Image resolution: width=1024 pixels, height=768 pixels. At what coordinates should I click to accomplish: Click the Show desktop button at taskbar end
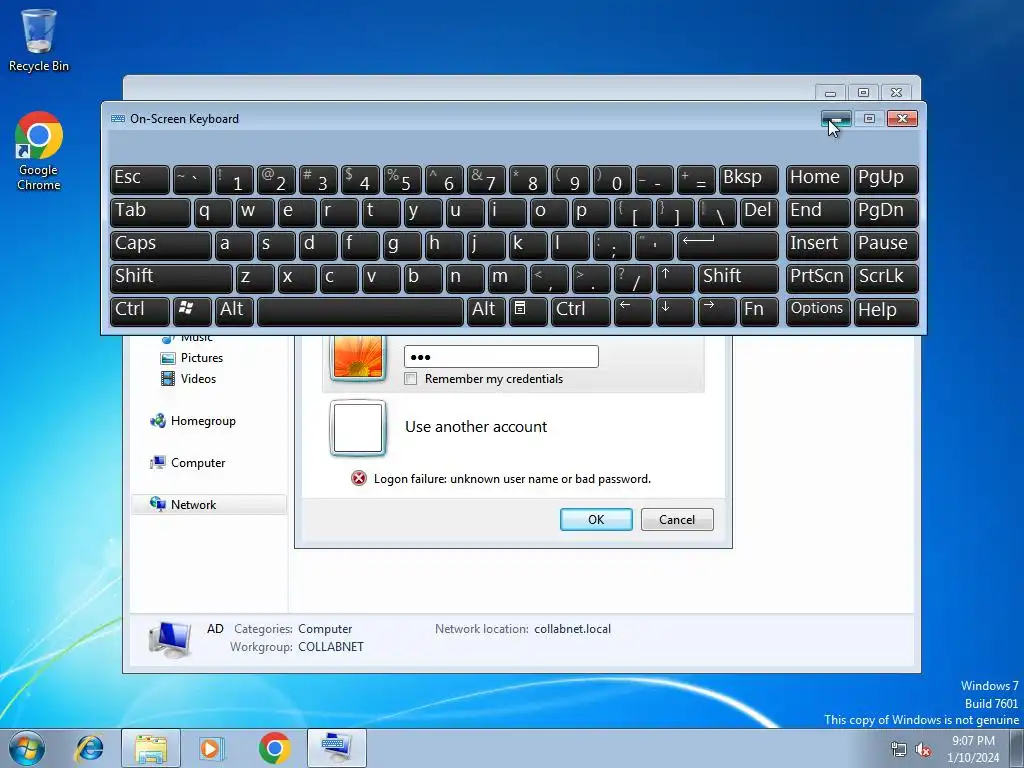click(x=1017, y=748)
